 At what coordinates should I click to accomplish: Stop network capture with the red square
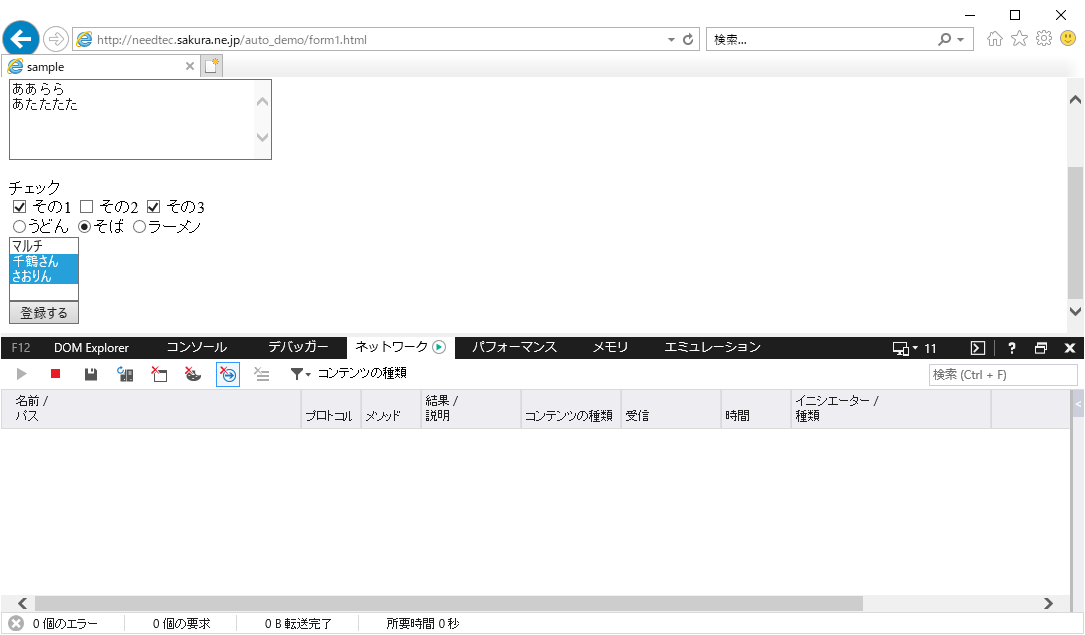click(56, 374)
